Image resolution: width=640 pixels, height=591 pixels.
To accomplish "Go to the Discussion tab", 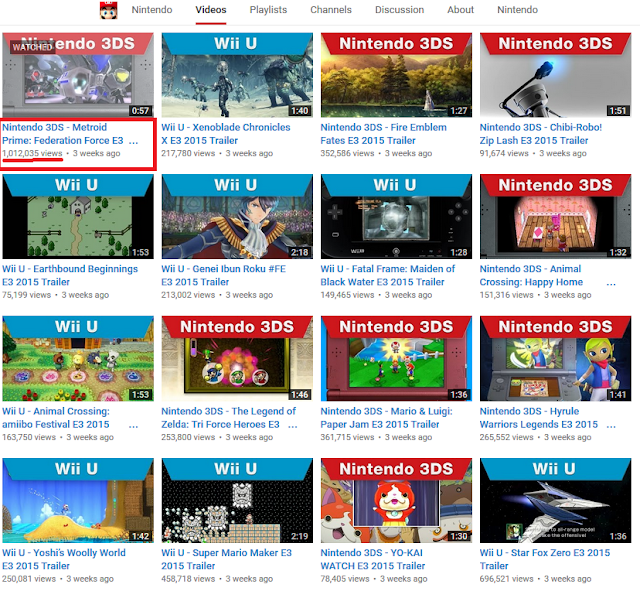I will [x=399, y=10].
